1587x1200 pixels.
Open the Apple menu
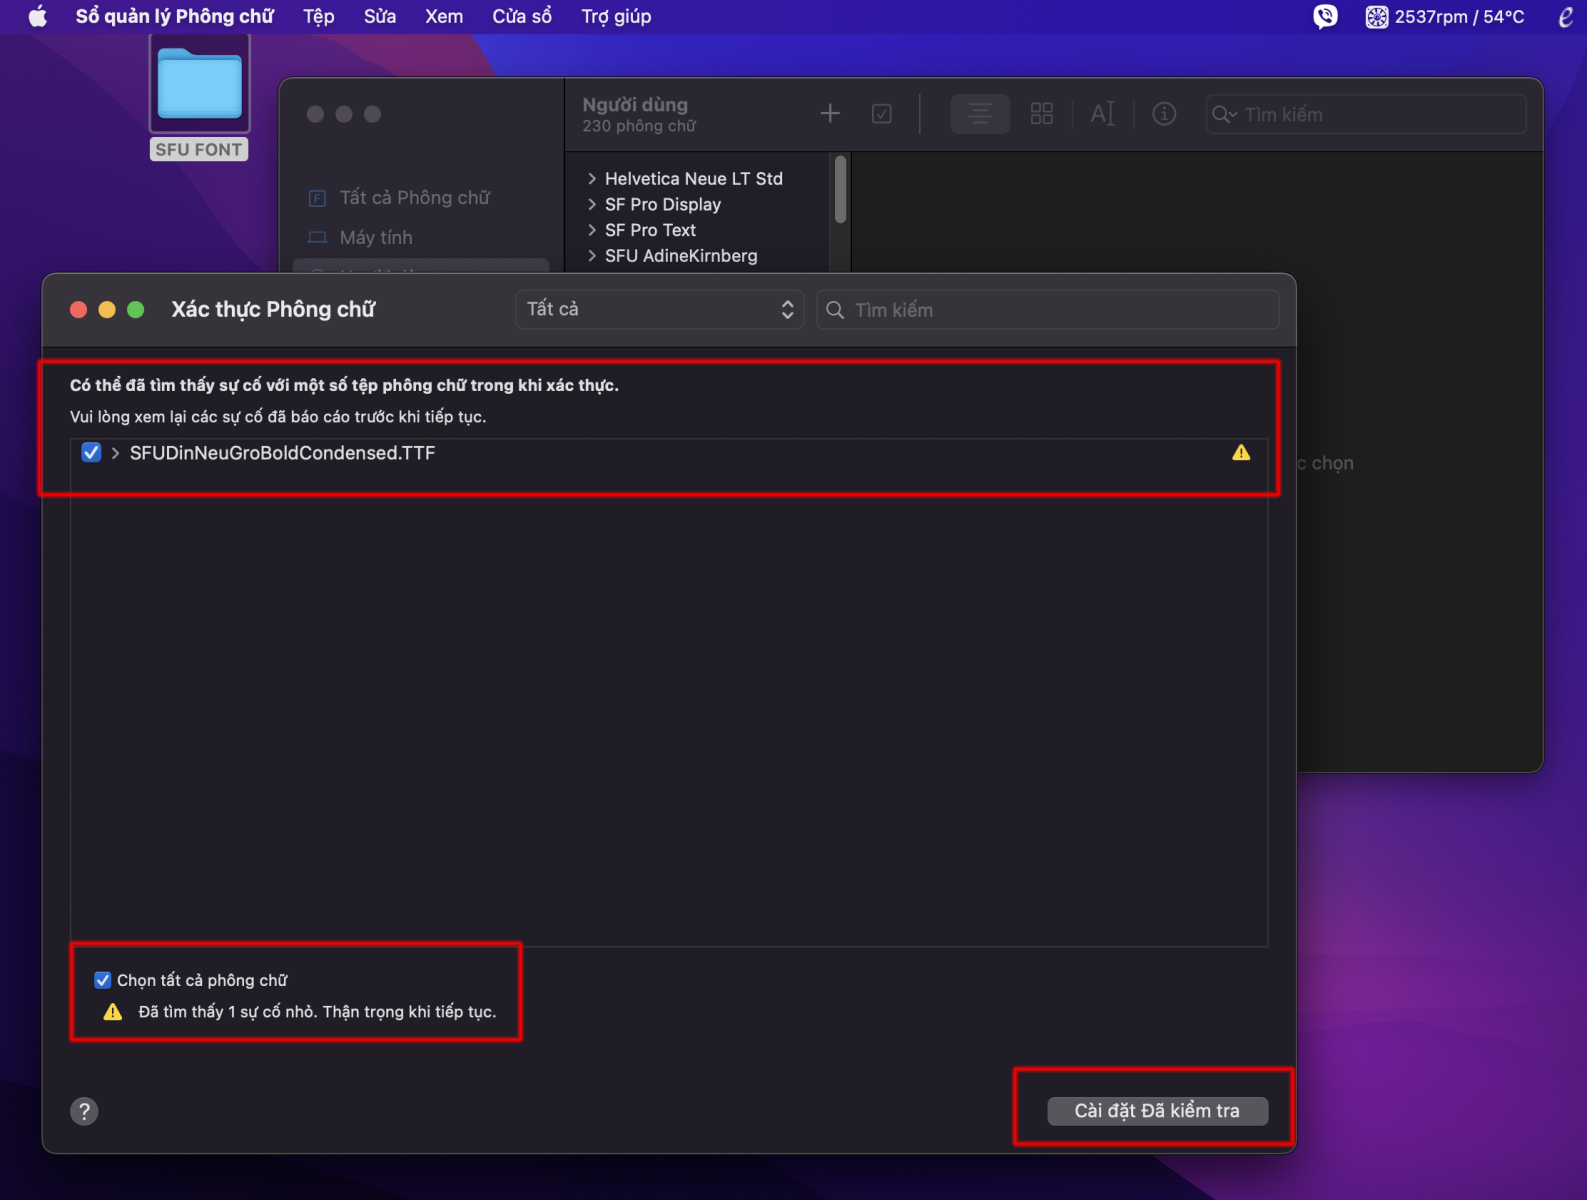click(x=38, y=16)
